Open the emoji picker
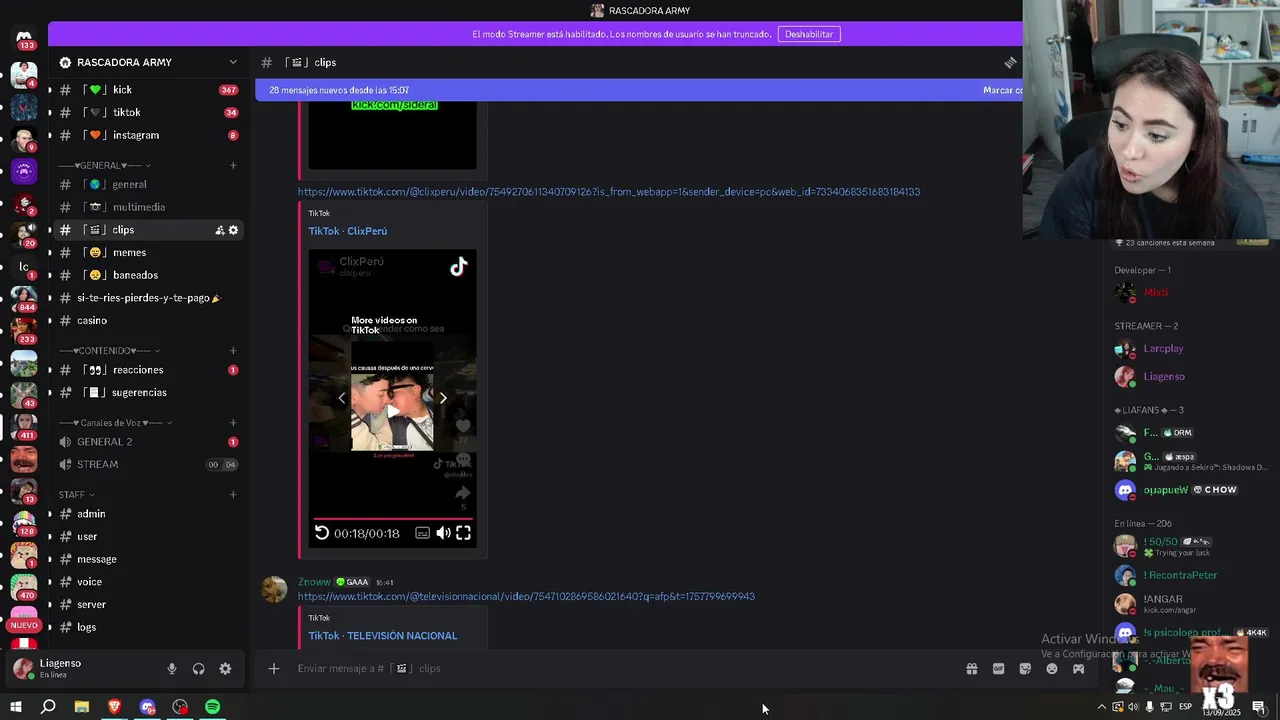 coord(1052,668)
